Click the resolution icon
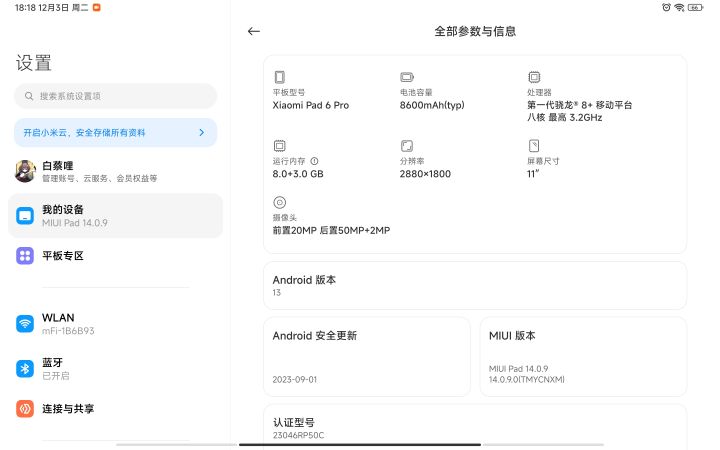 pyautogui.click(x=407, y=146)
